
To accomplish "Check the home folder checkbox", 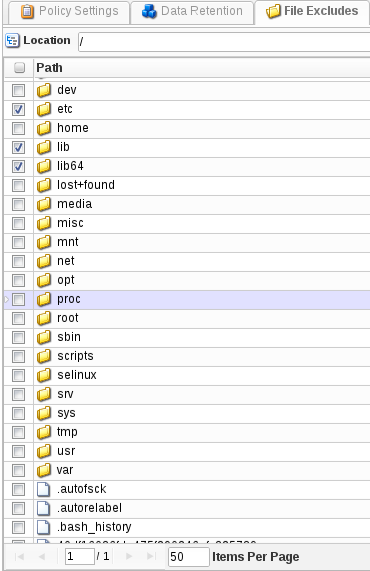I will [x=18, y=128].
